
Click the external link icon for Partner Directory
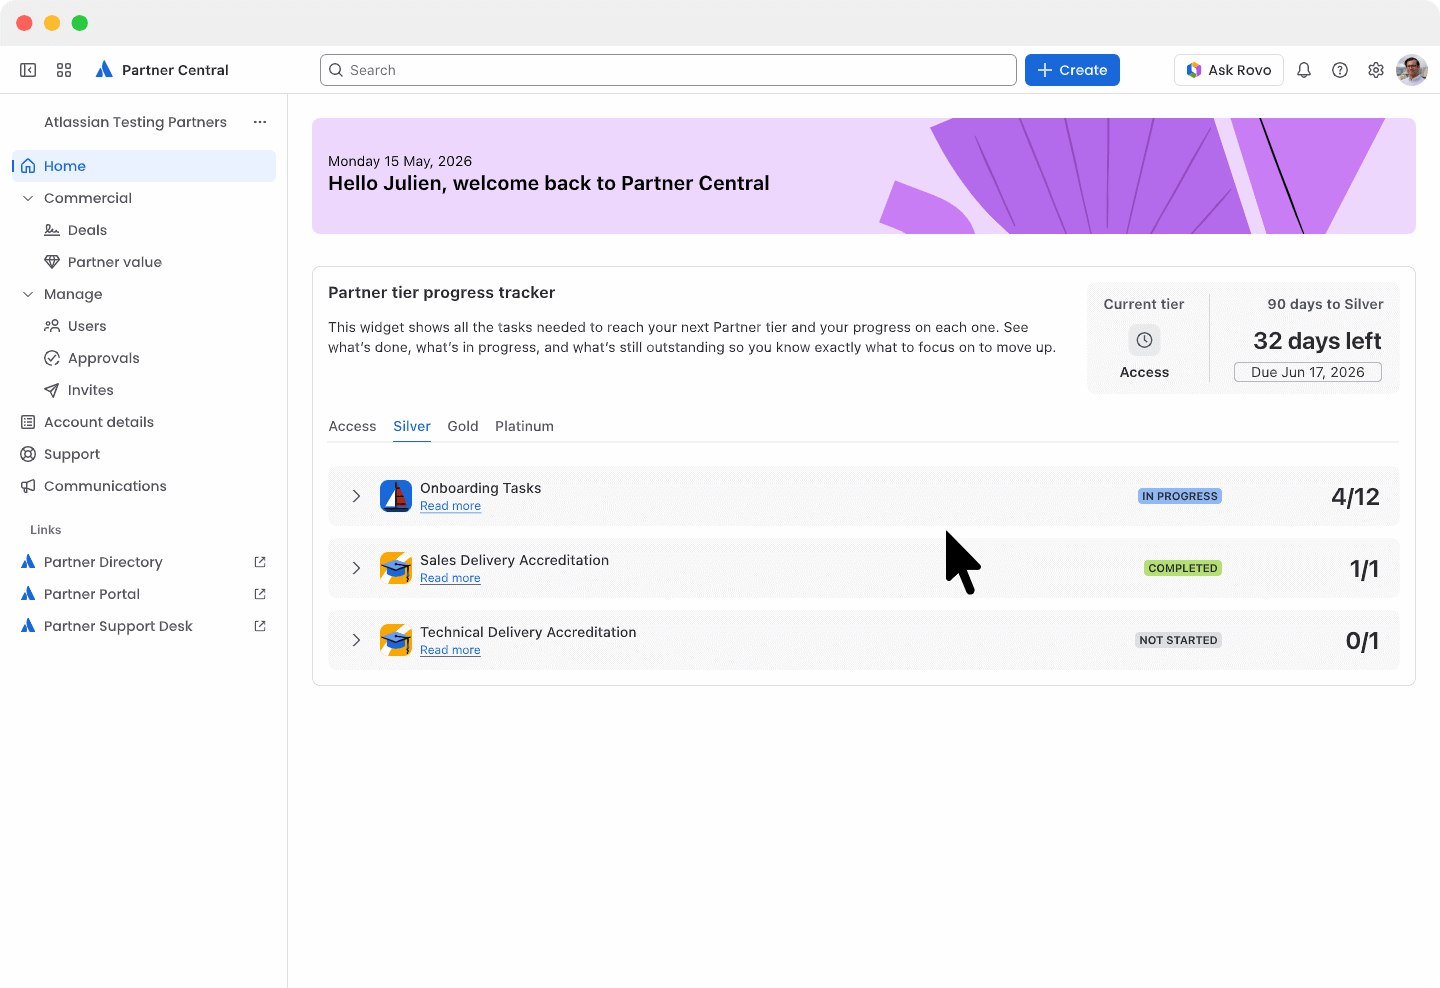[260, 562]
